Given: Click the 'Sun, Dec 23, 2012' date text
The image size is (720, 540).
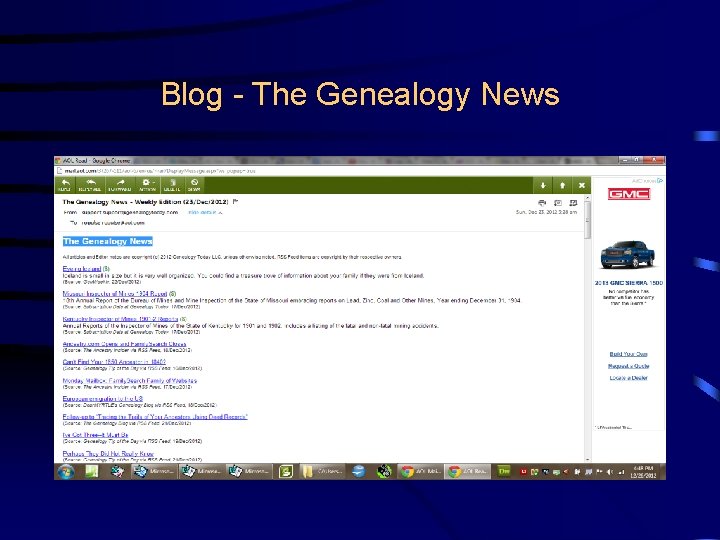Looking at the screenshot, I should point(546,212).
